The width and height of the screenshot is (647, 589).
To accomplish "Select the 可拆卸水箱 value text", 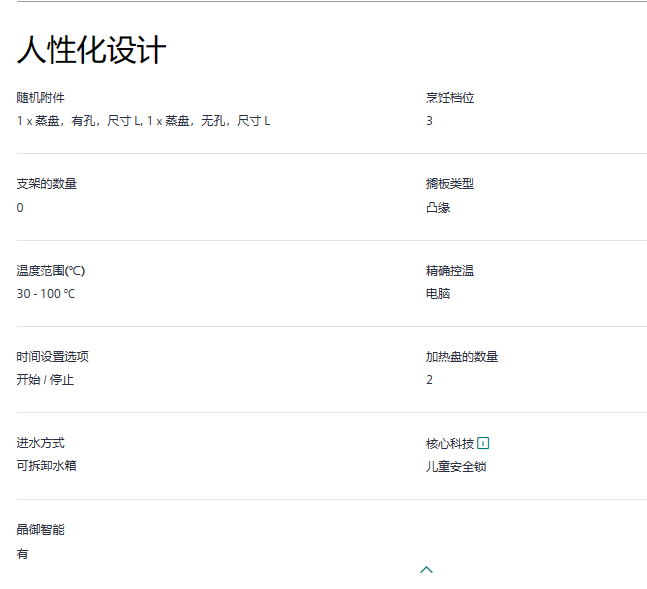I will 46,466.
